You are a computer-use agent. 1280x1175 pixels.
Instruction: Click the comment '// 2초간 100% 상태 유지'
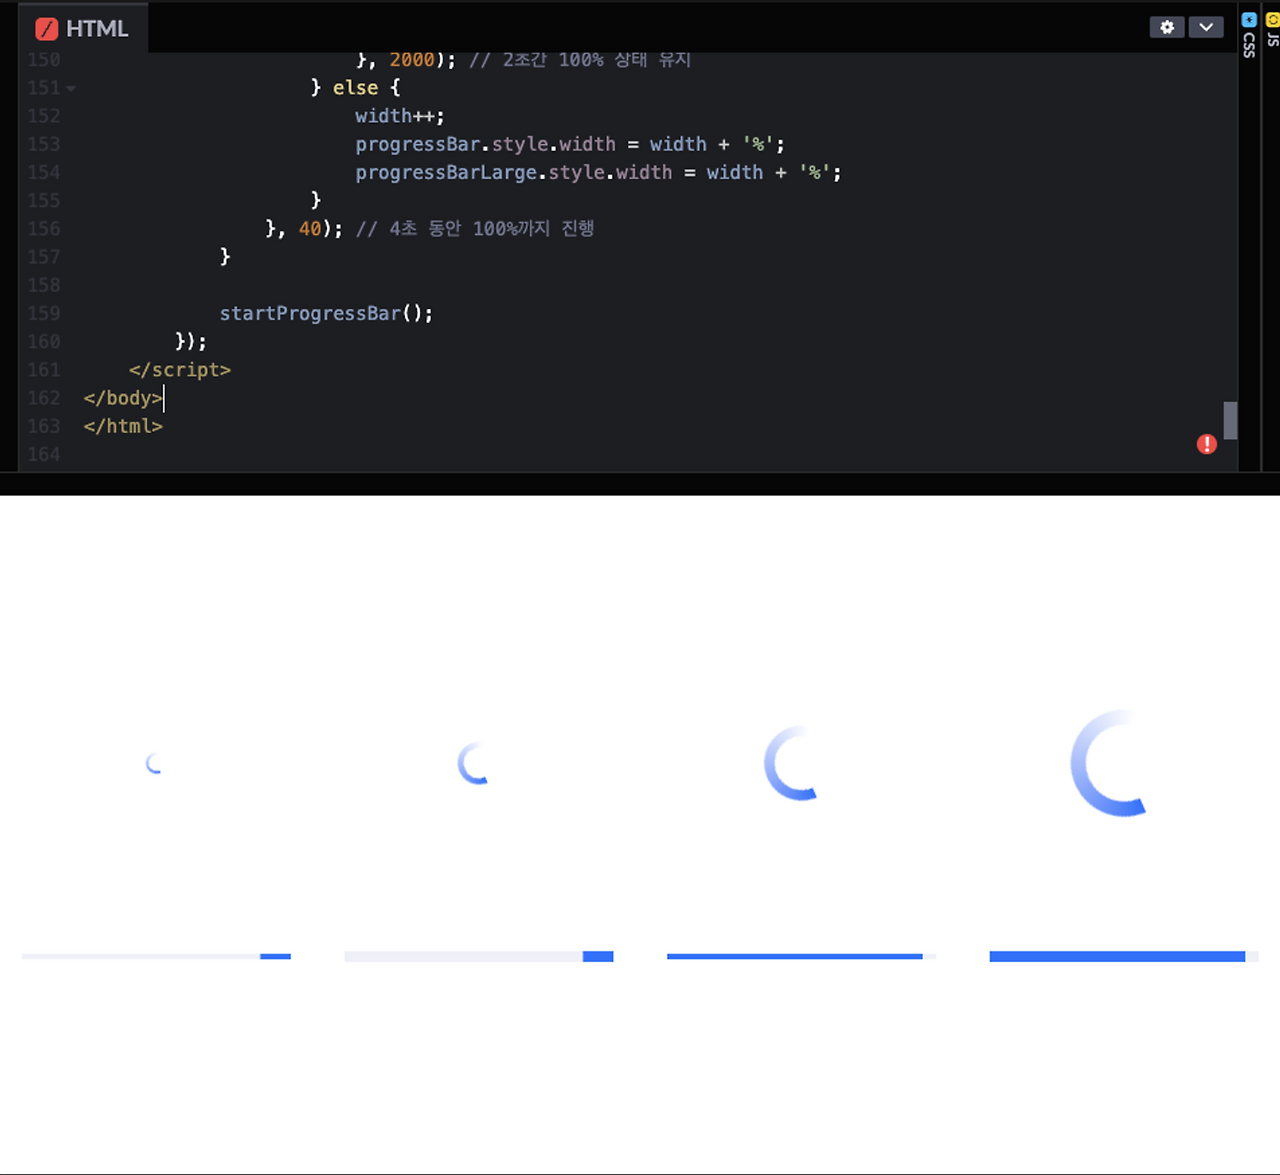coord(580,60)
